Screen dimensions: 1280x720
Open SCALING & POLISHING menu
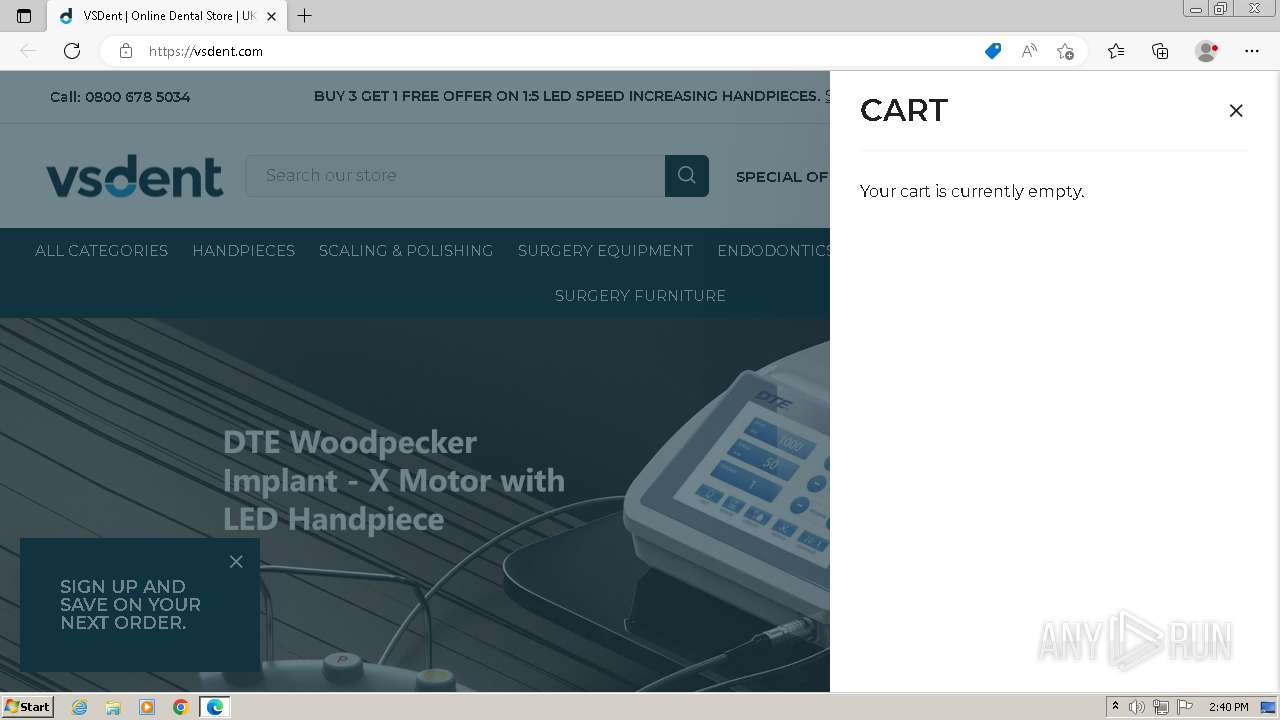click(406, 251)
